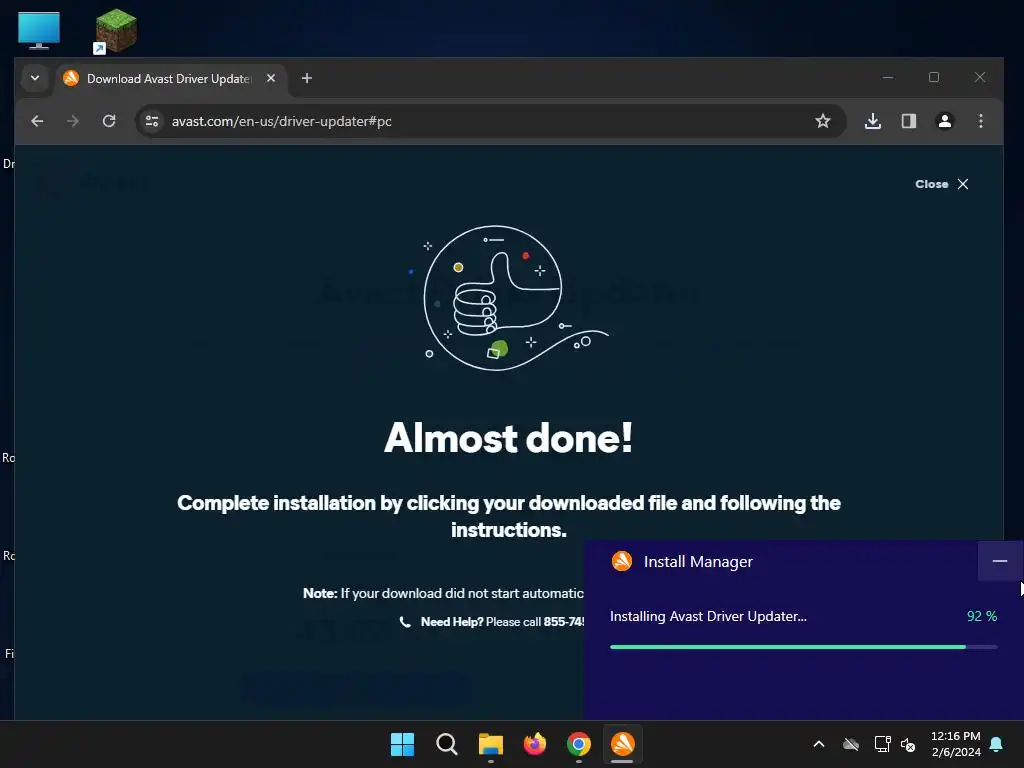1024x768 pixels.
Task: Reload the Avast driver updater page
Action: 109,121
